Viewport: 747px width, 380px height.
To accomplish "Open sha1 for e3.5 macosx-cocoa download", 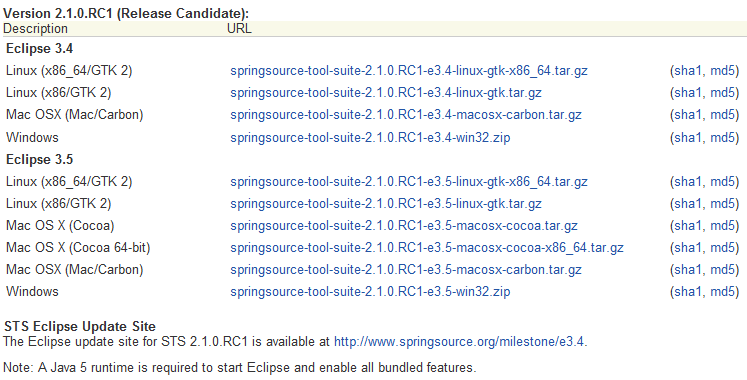I will [x=688, y=225].
